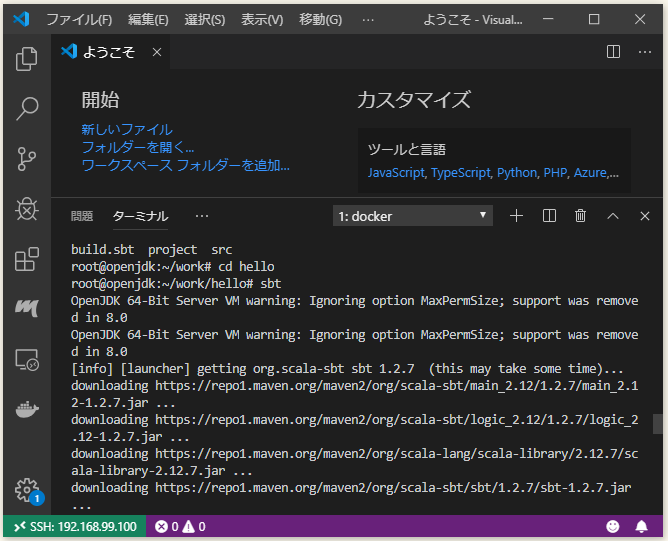Open the Manage gear icon

pyautogui.click(x=28, y=491)
